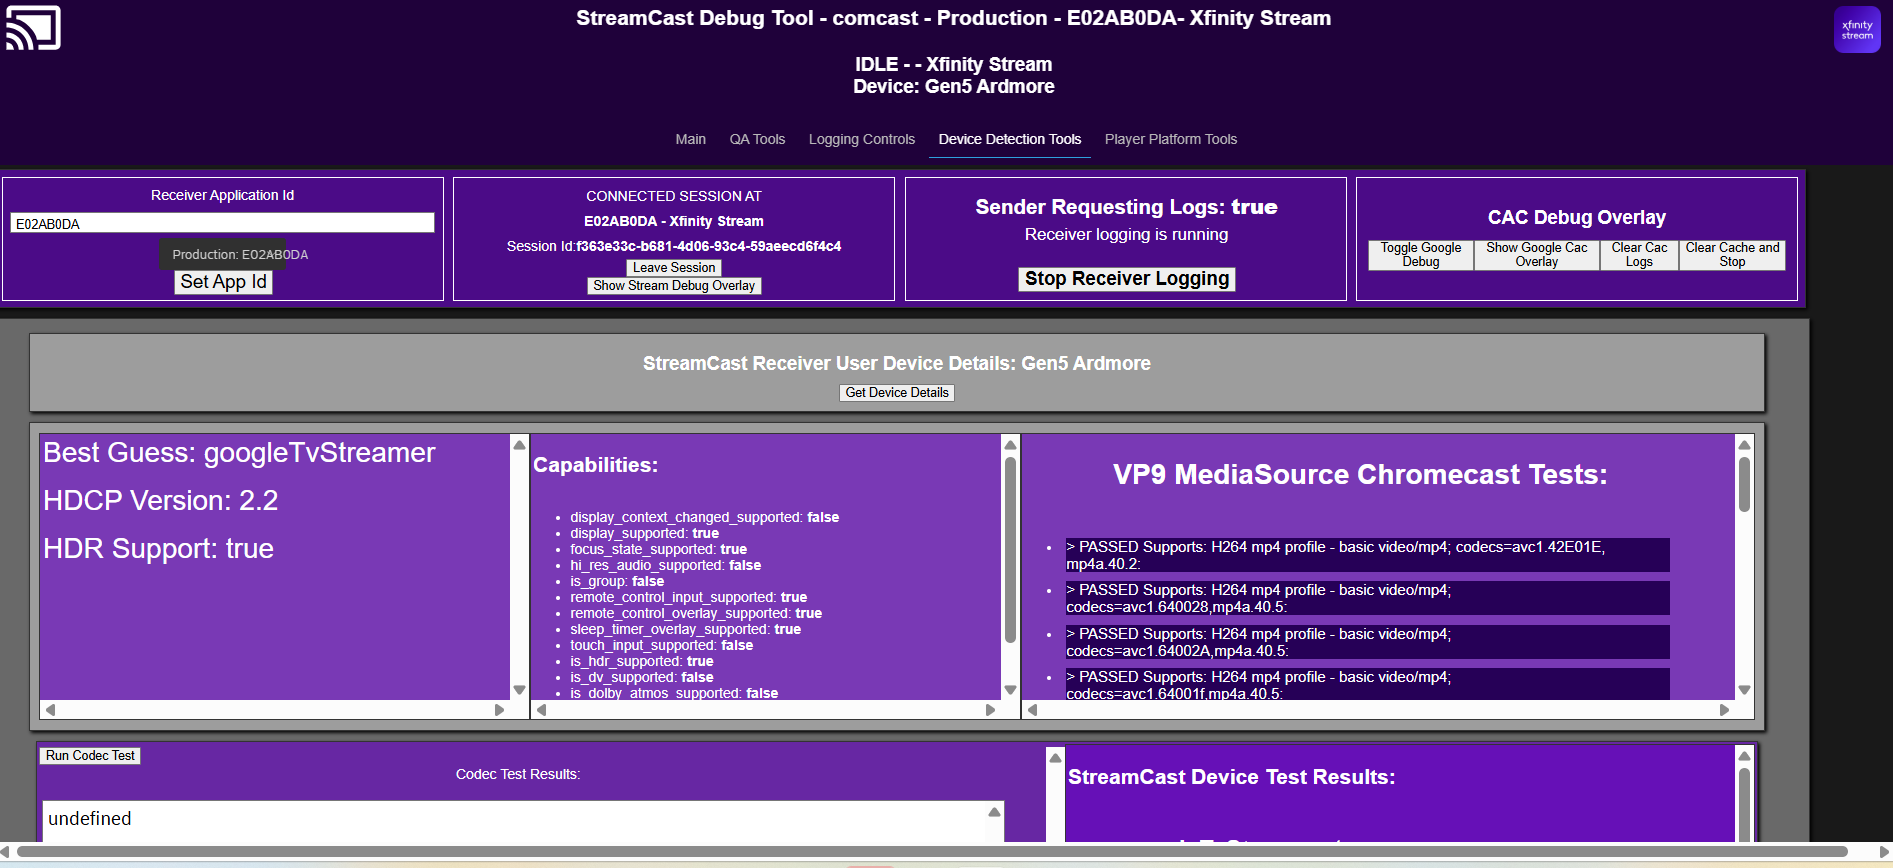Click the Get Device Details button
The image size is (1893, 868).
(897, 393)
